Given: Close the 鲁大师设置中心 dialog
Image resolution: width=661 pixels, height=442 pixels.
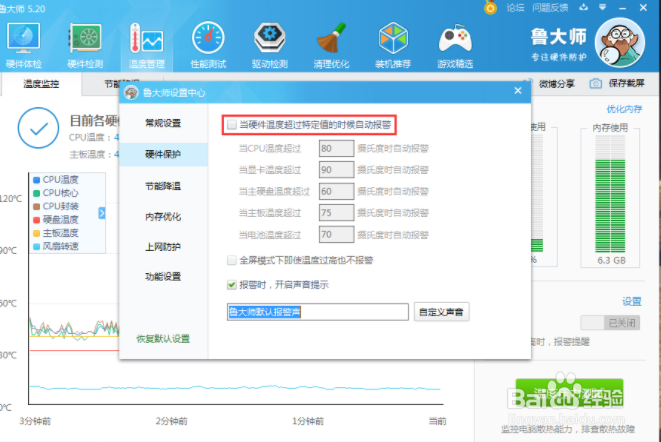Looking at the screenshot, I should tap(518, 90).
